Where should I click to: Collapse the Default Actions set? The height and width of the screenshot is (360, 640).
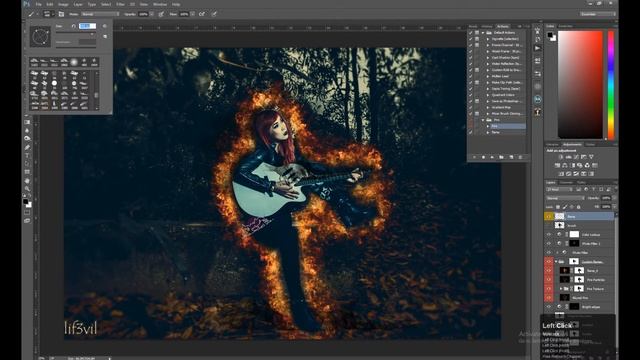coord(483,33)
